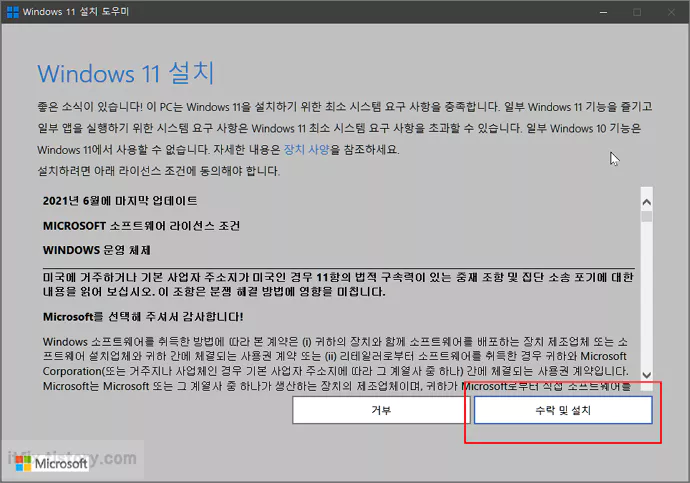Image resolution: width=690 pixels, height=483 pixels.
Task: Open the 장치 사양 link
Action: tap(307, 150)
